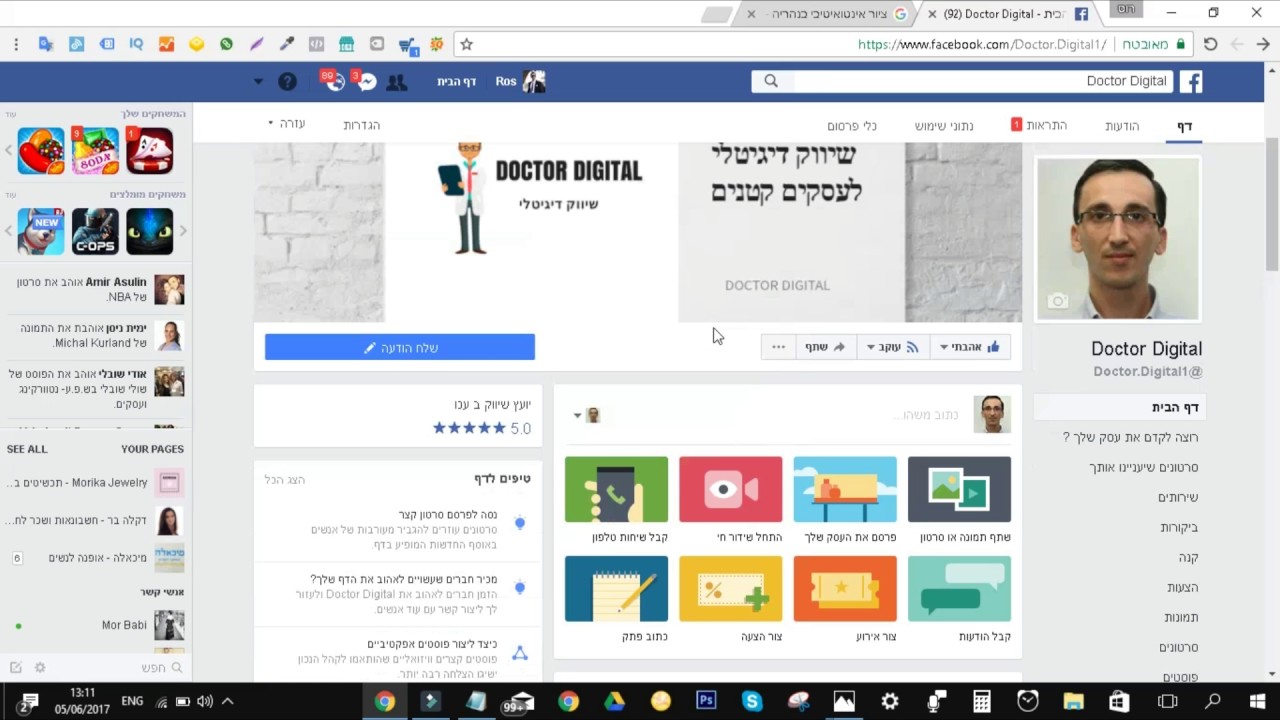Image resolution: width=1280 pixels, height=720 pixels.
Task: Open the Facebook account dropdown arrow
Action: tap(258, 82)
